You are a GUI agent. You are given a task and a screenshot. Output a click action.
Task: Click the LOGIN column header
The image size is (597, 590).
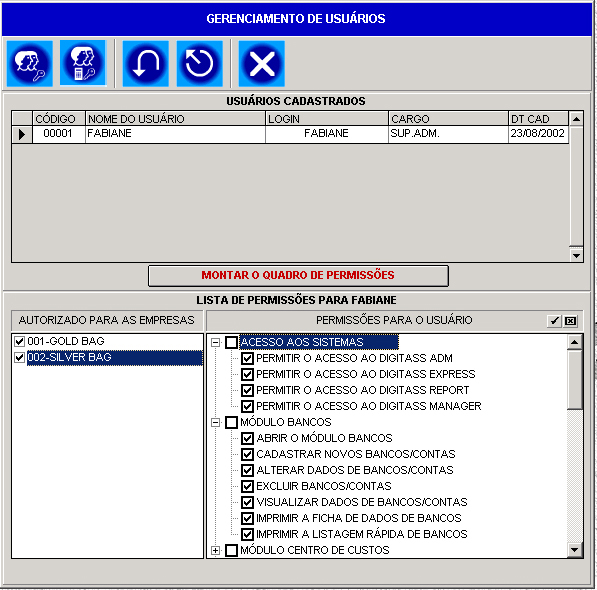tap(327, 119)
